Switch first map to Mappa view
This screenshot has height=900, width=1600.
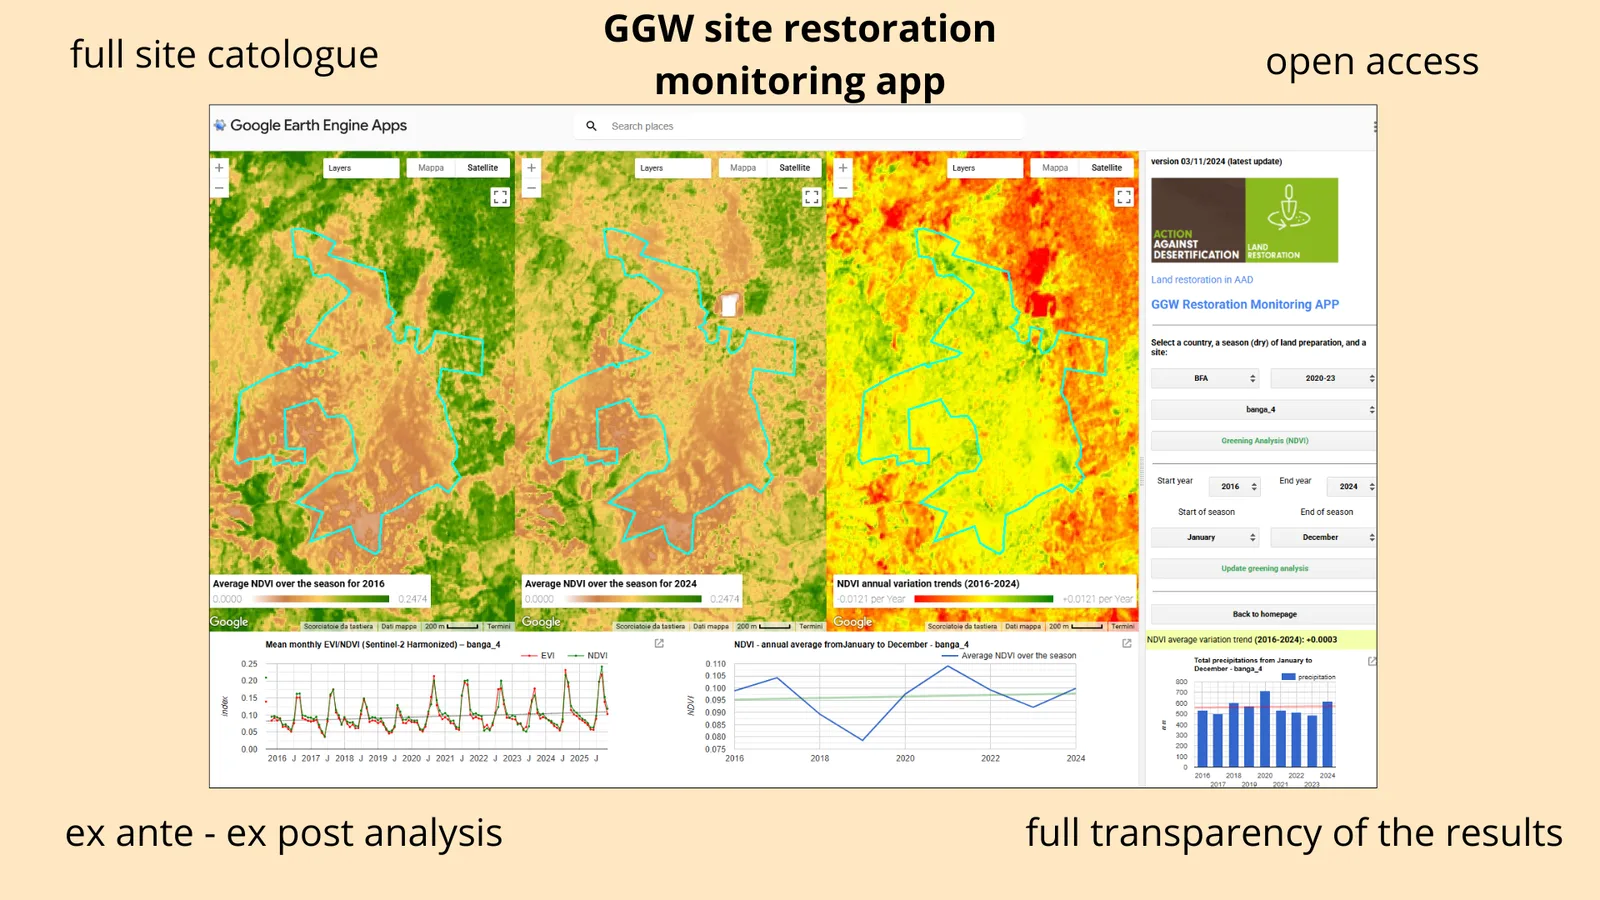431,168
